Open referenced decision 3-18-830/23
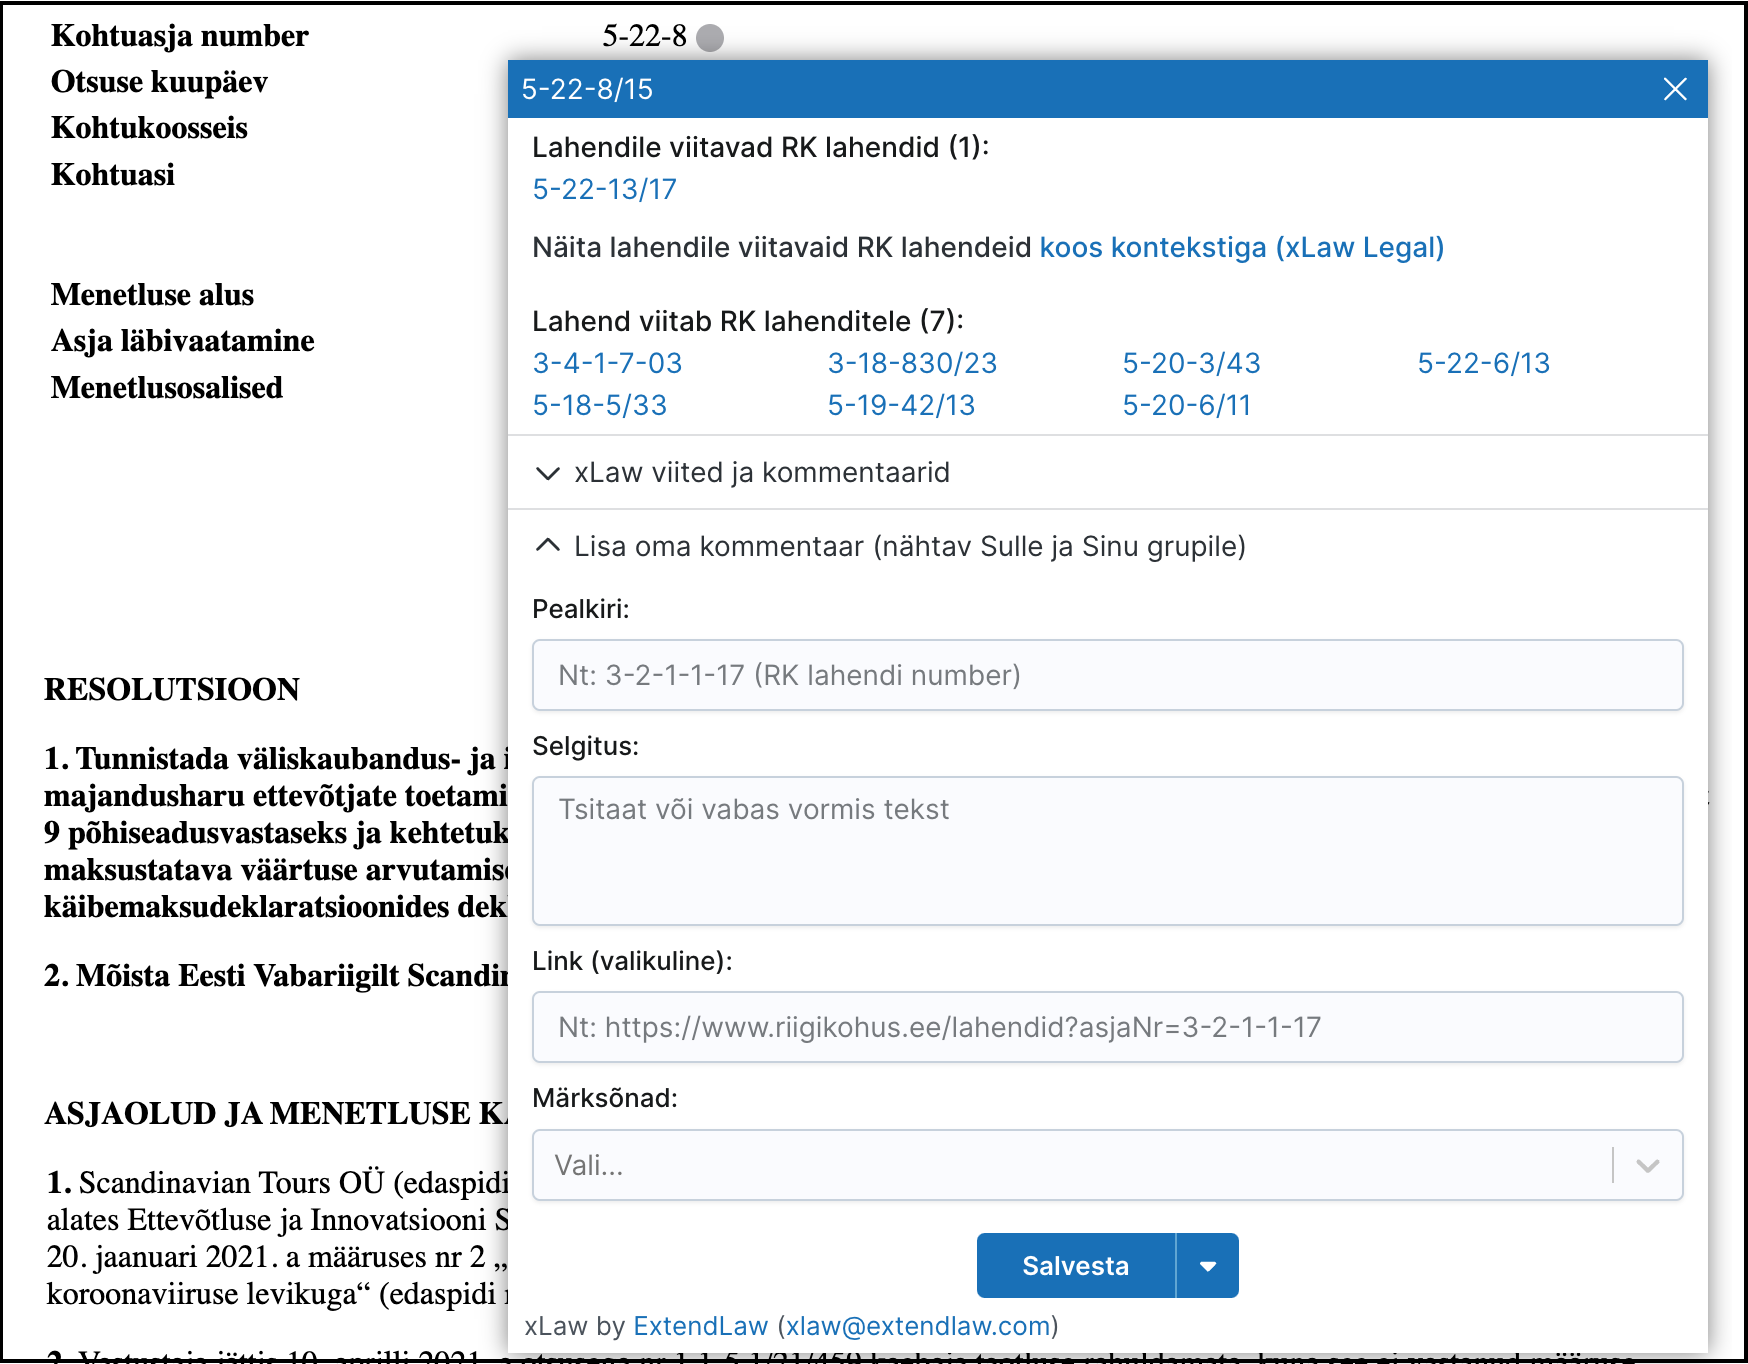Viewport: 1748px width, 1364px height. coord(912,363)
